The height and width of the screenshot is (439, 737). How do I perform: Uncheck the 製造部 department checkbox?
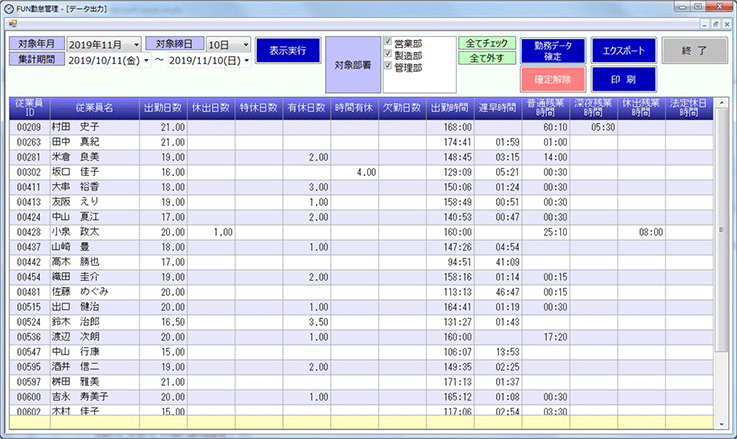(x=390, y=56)
